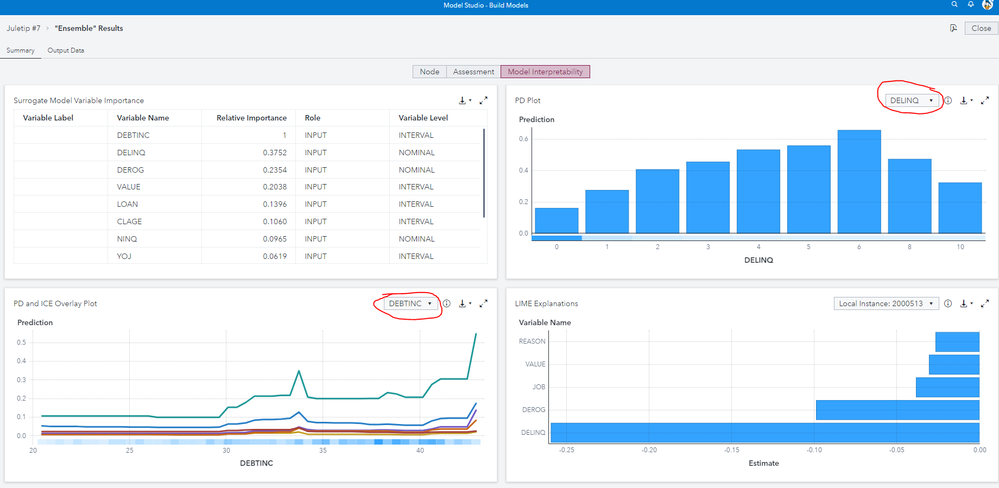This screenshot has height=488, width=999.
Task: Maximize the PD Plot panel
Action: pos(985,100)
